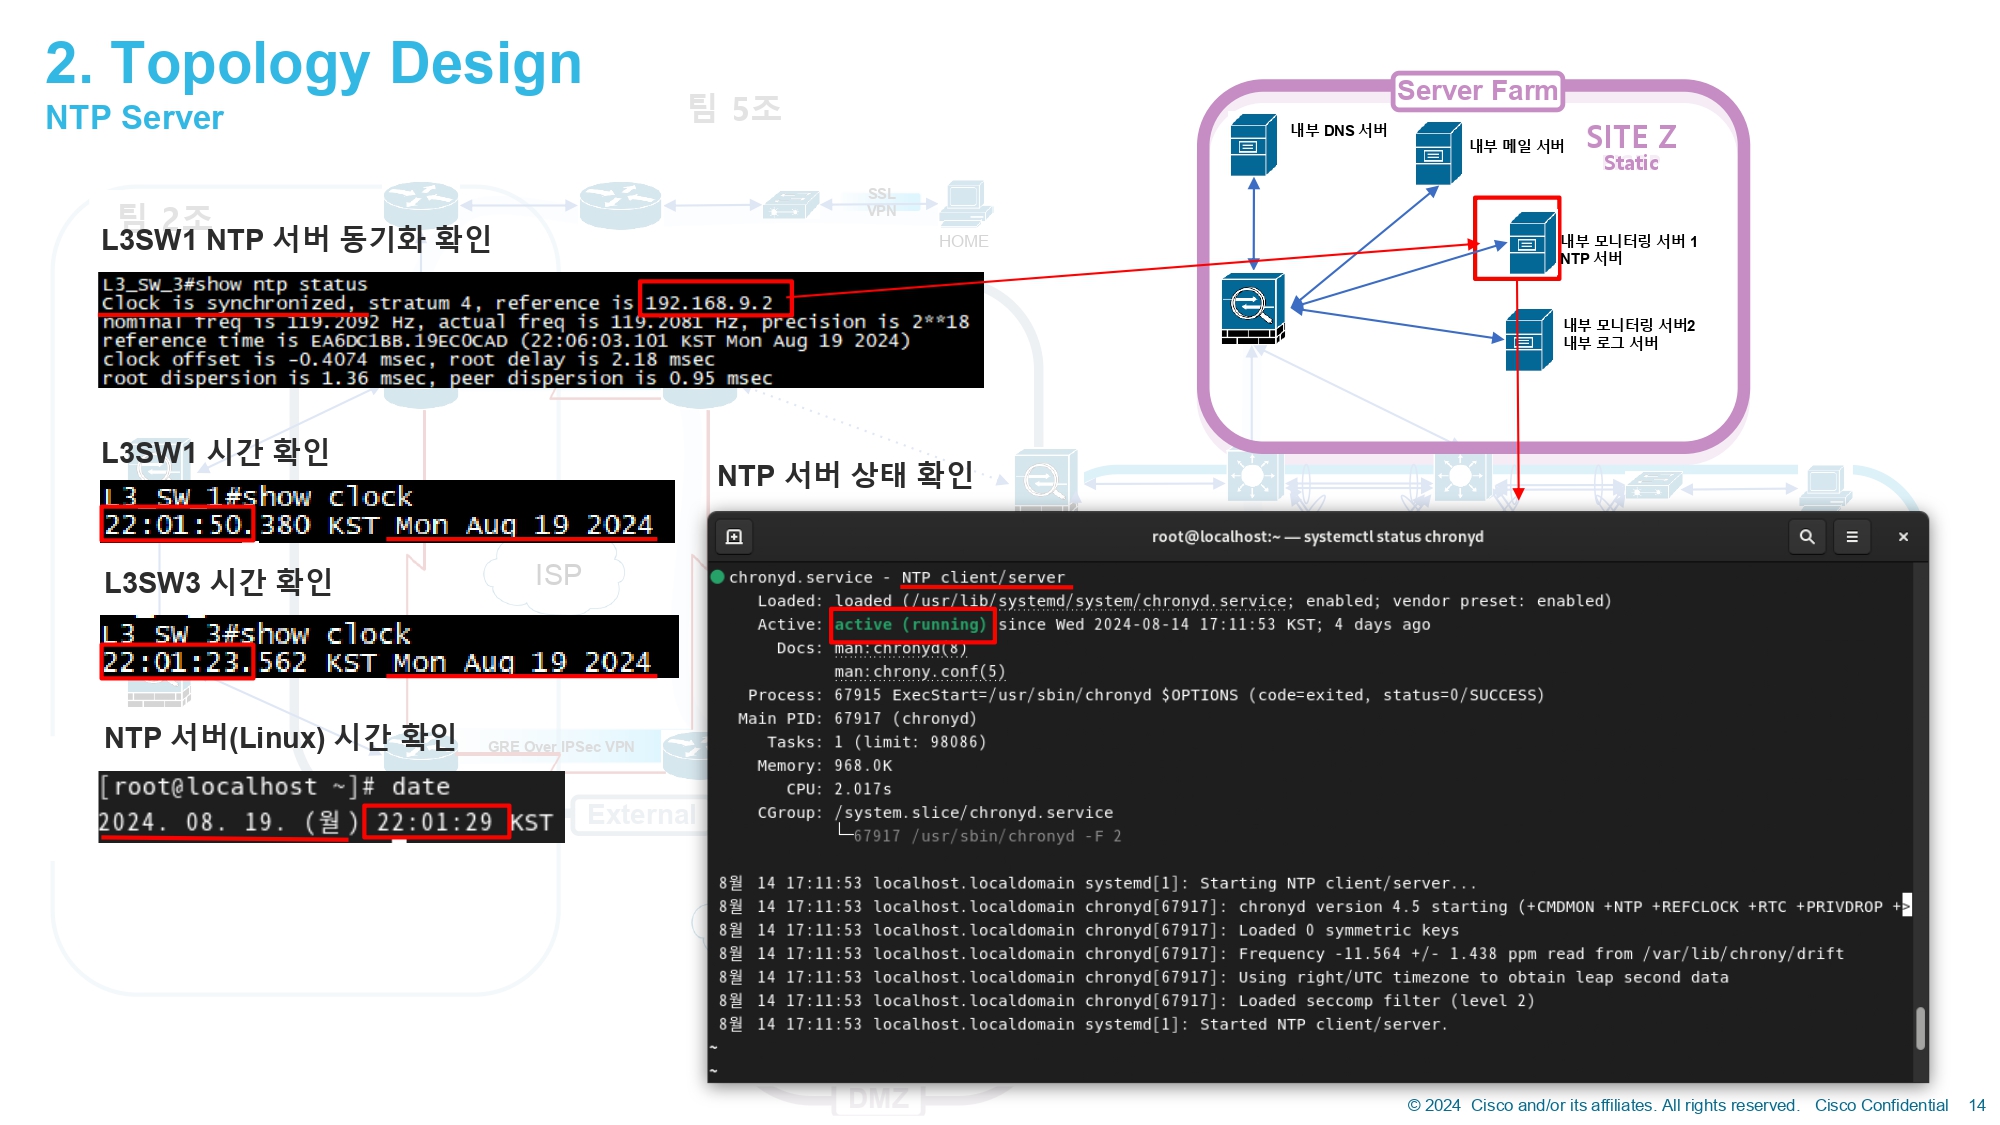Viewport: 2000px width, 1125px height.
Task: Click the internal DNS server icon
Action: click(x=1253, y=145)
